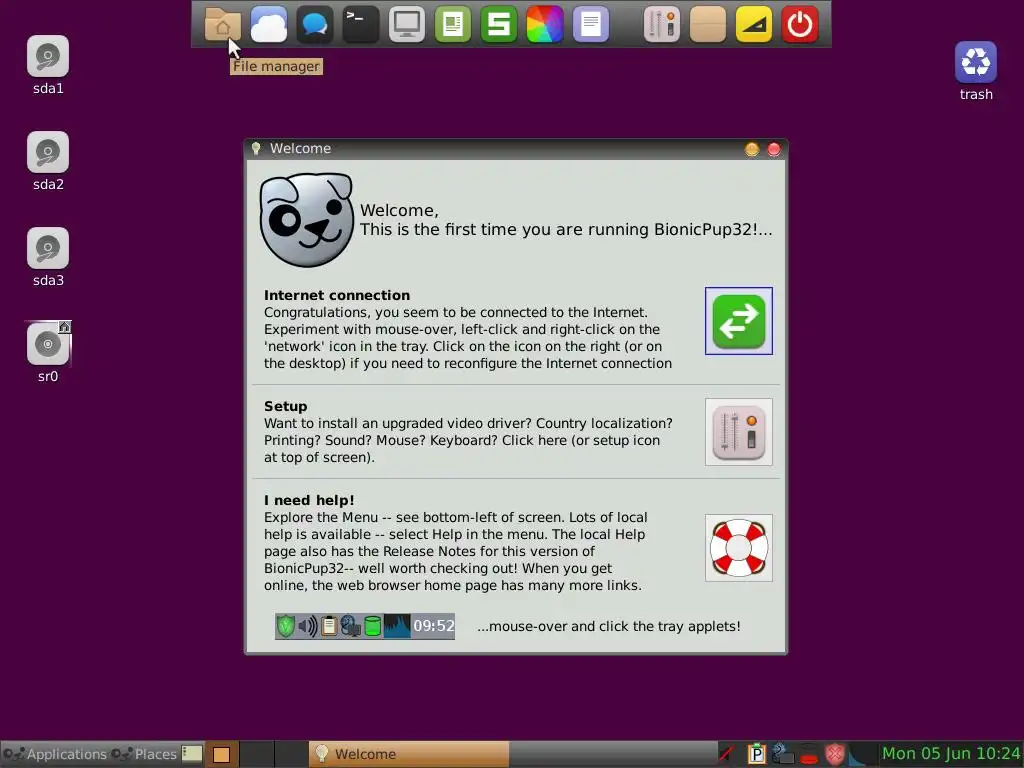Minimize the Welcome window
This screenshot has width=1024, height=768.
click(752, 149)
